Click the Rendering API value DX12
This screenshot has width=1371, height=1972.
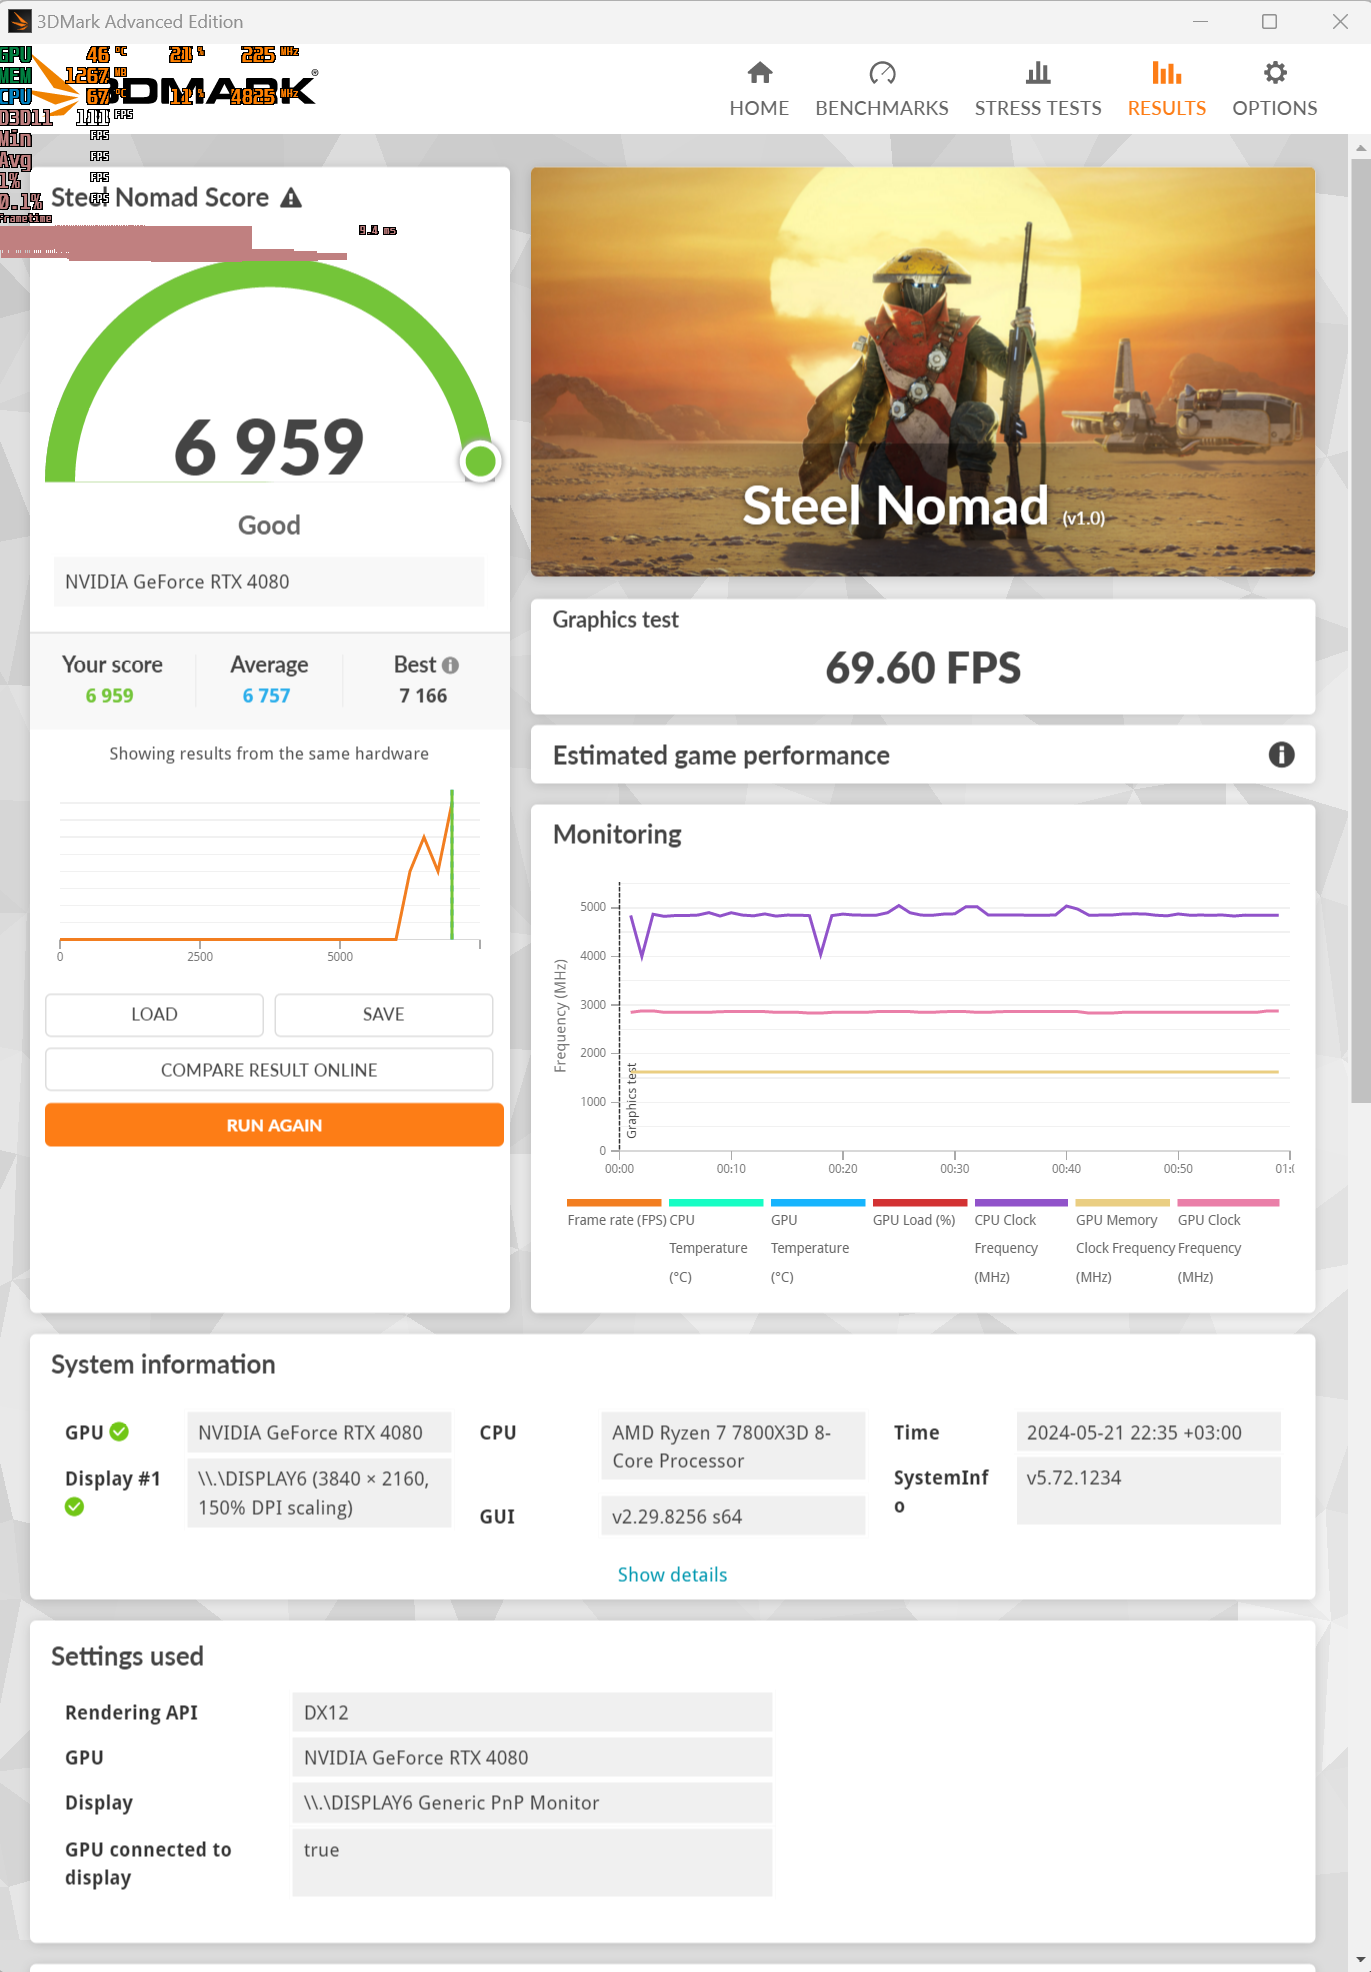[x=532, y=1712]
